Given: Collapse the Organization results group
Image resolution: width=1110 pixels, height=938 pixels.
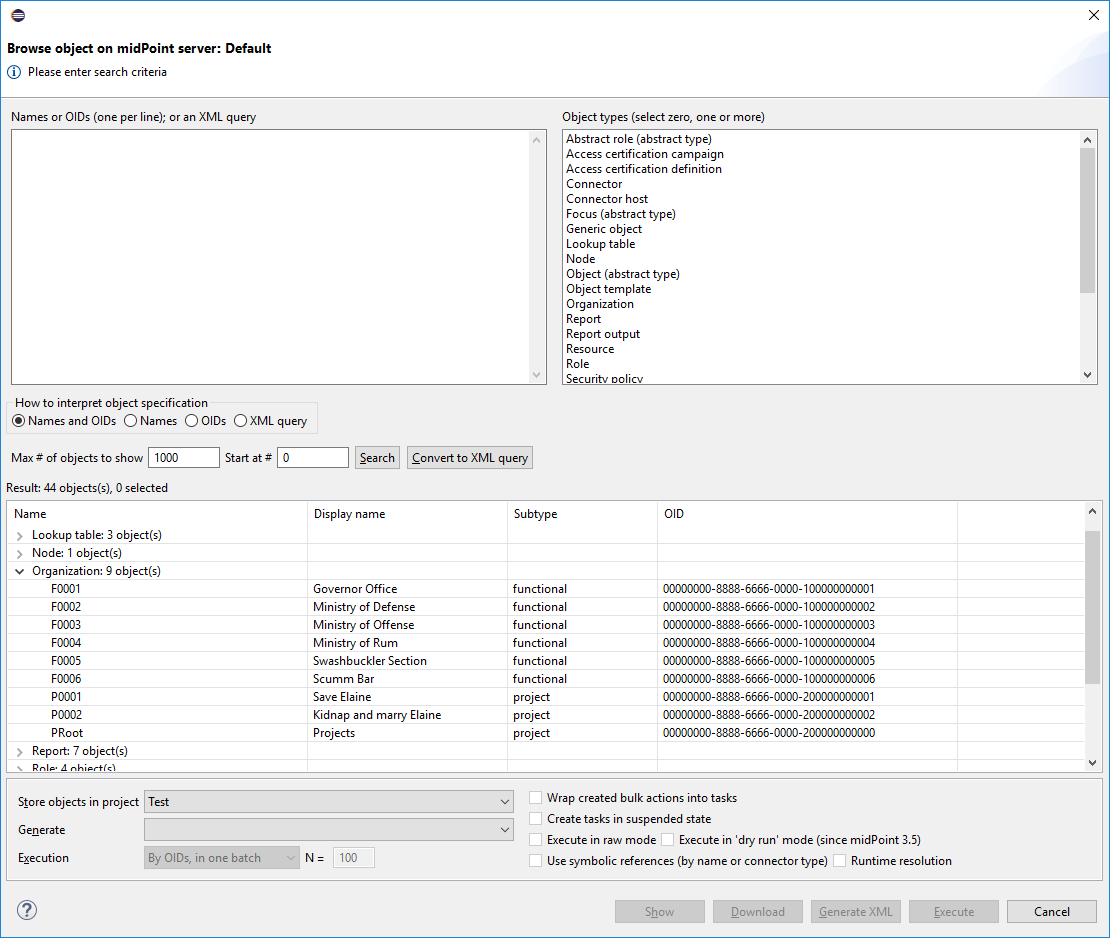Looking at the screenshot, I should tap(20, 572).
